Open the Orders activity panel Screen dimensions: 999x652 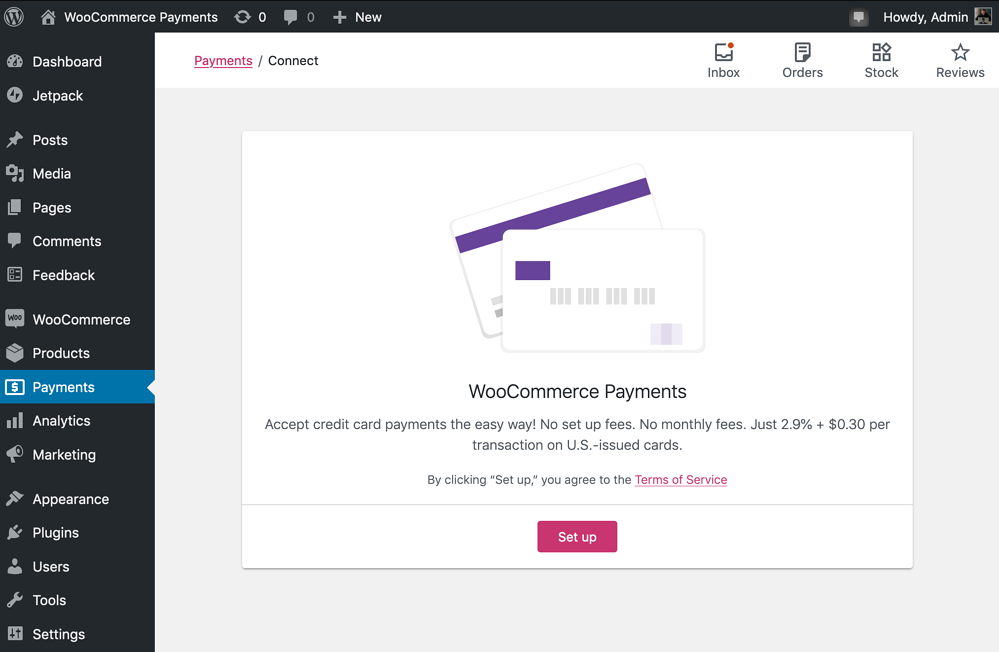coord(802,58)
